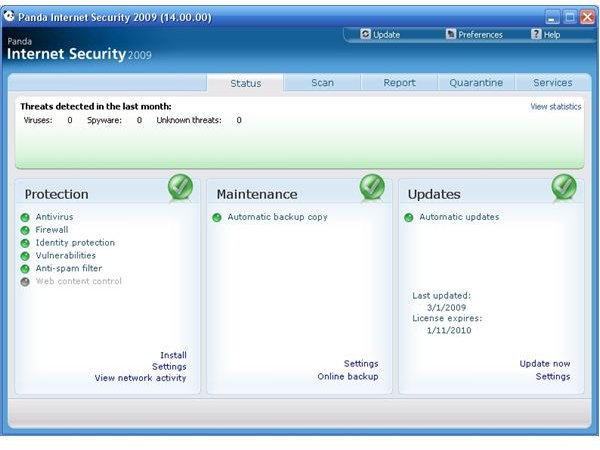This screenshot has height=450, width=600.
Task: Open the Scan tab
Action: click(x=322, y=83)
